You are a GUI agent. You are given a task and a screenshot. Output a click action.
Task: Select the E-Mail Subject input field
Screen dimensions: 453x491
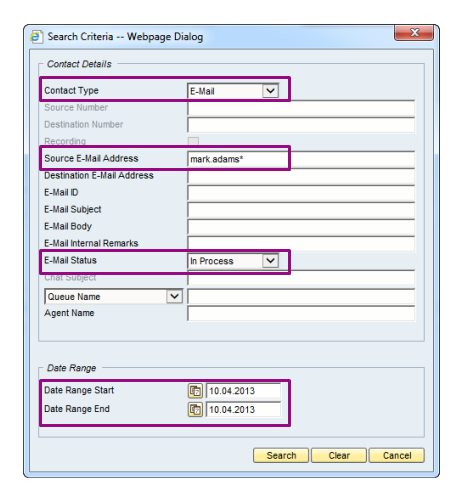301,210
